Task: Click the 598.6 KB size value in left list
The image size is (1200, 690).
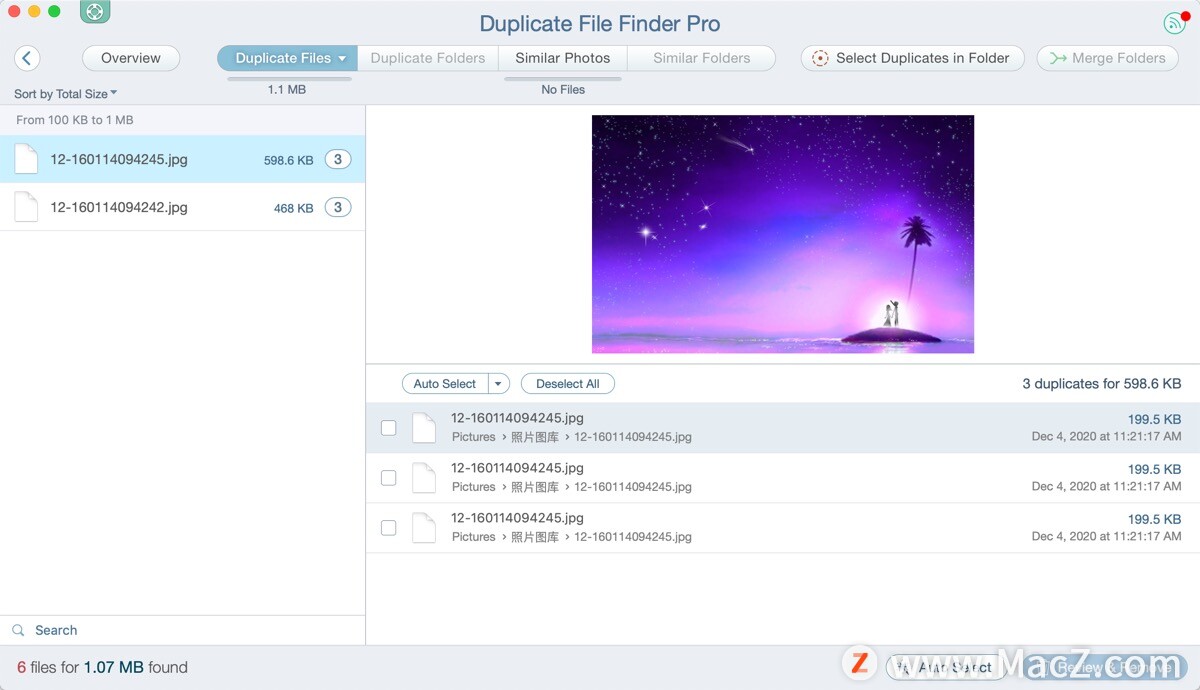Action: click(x=288, y=160)
